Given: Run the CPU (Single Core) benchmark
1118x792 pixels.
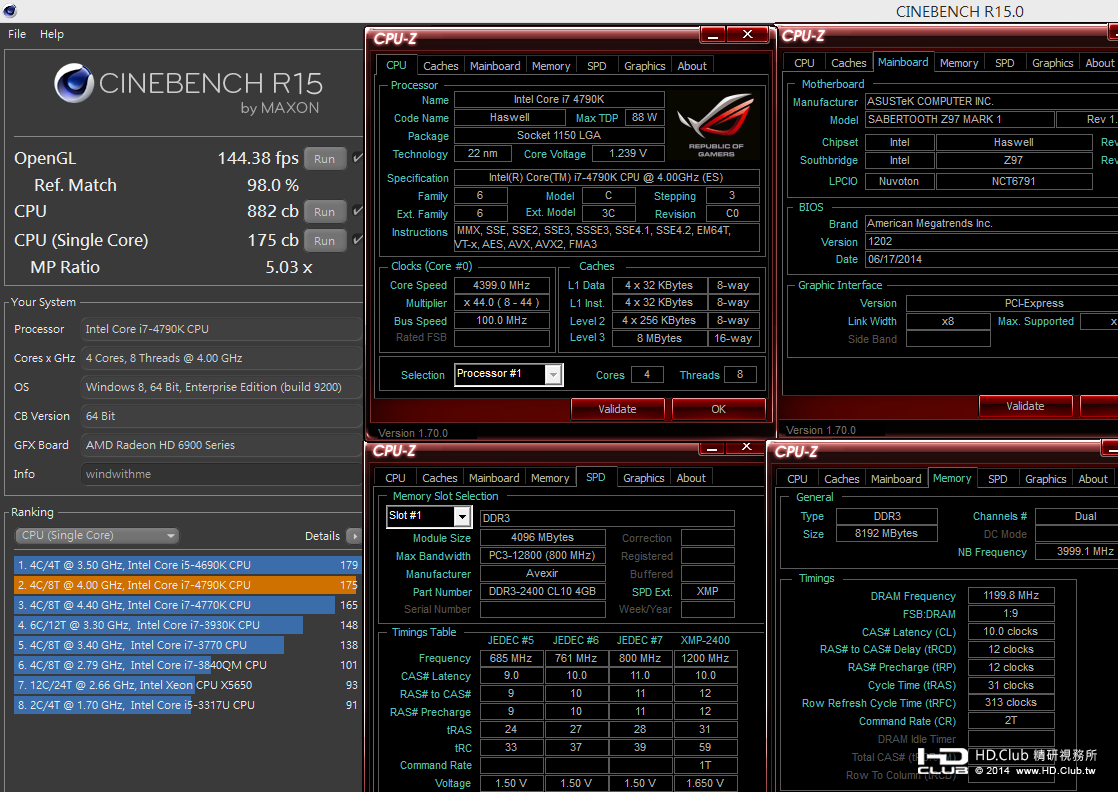Looking at the screenshot, I should tap(324, 241).
